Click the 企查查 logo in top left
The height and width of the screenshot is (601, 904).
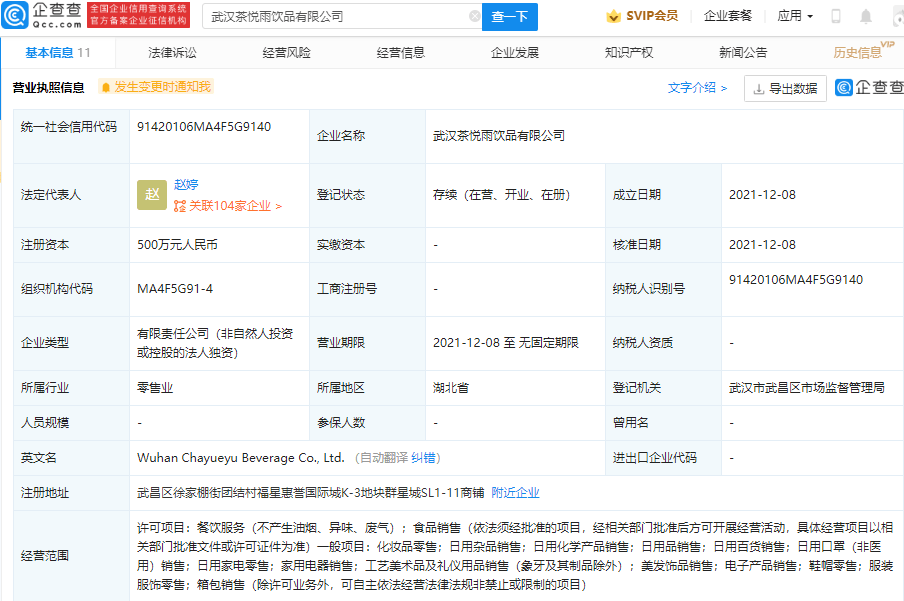pyautogui.click(x=41, y=16)
